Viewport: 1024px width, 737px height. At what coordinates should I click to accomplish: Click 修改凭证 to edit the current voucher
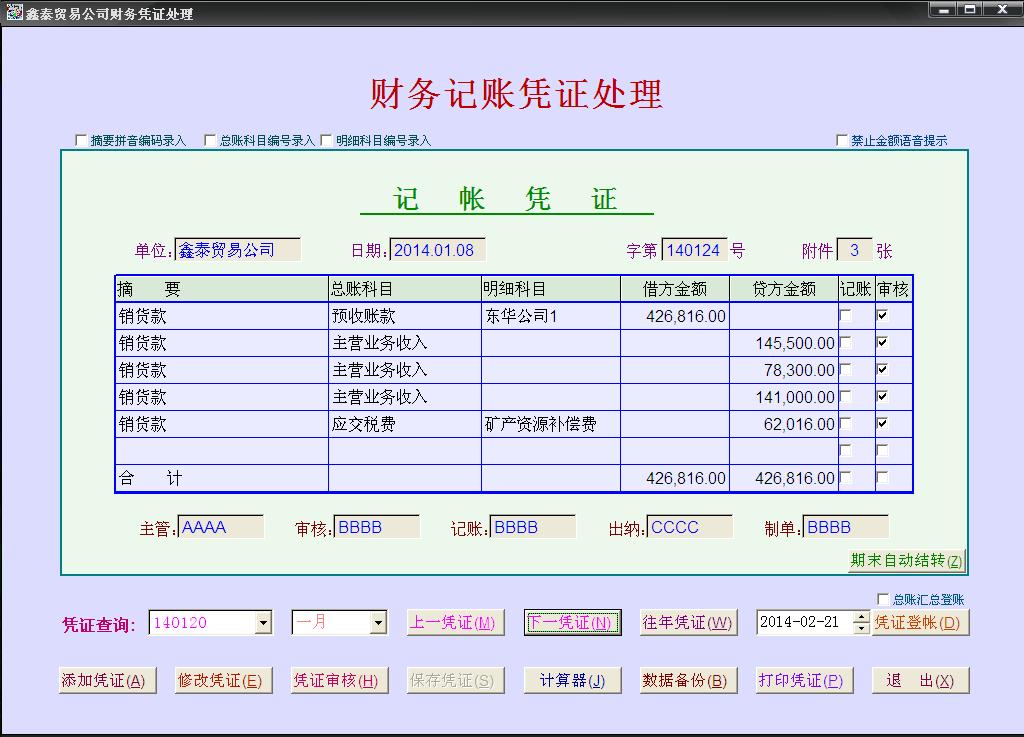tap(222, 678)
